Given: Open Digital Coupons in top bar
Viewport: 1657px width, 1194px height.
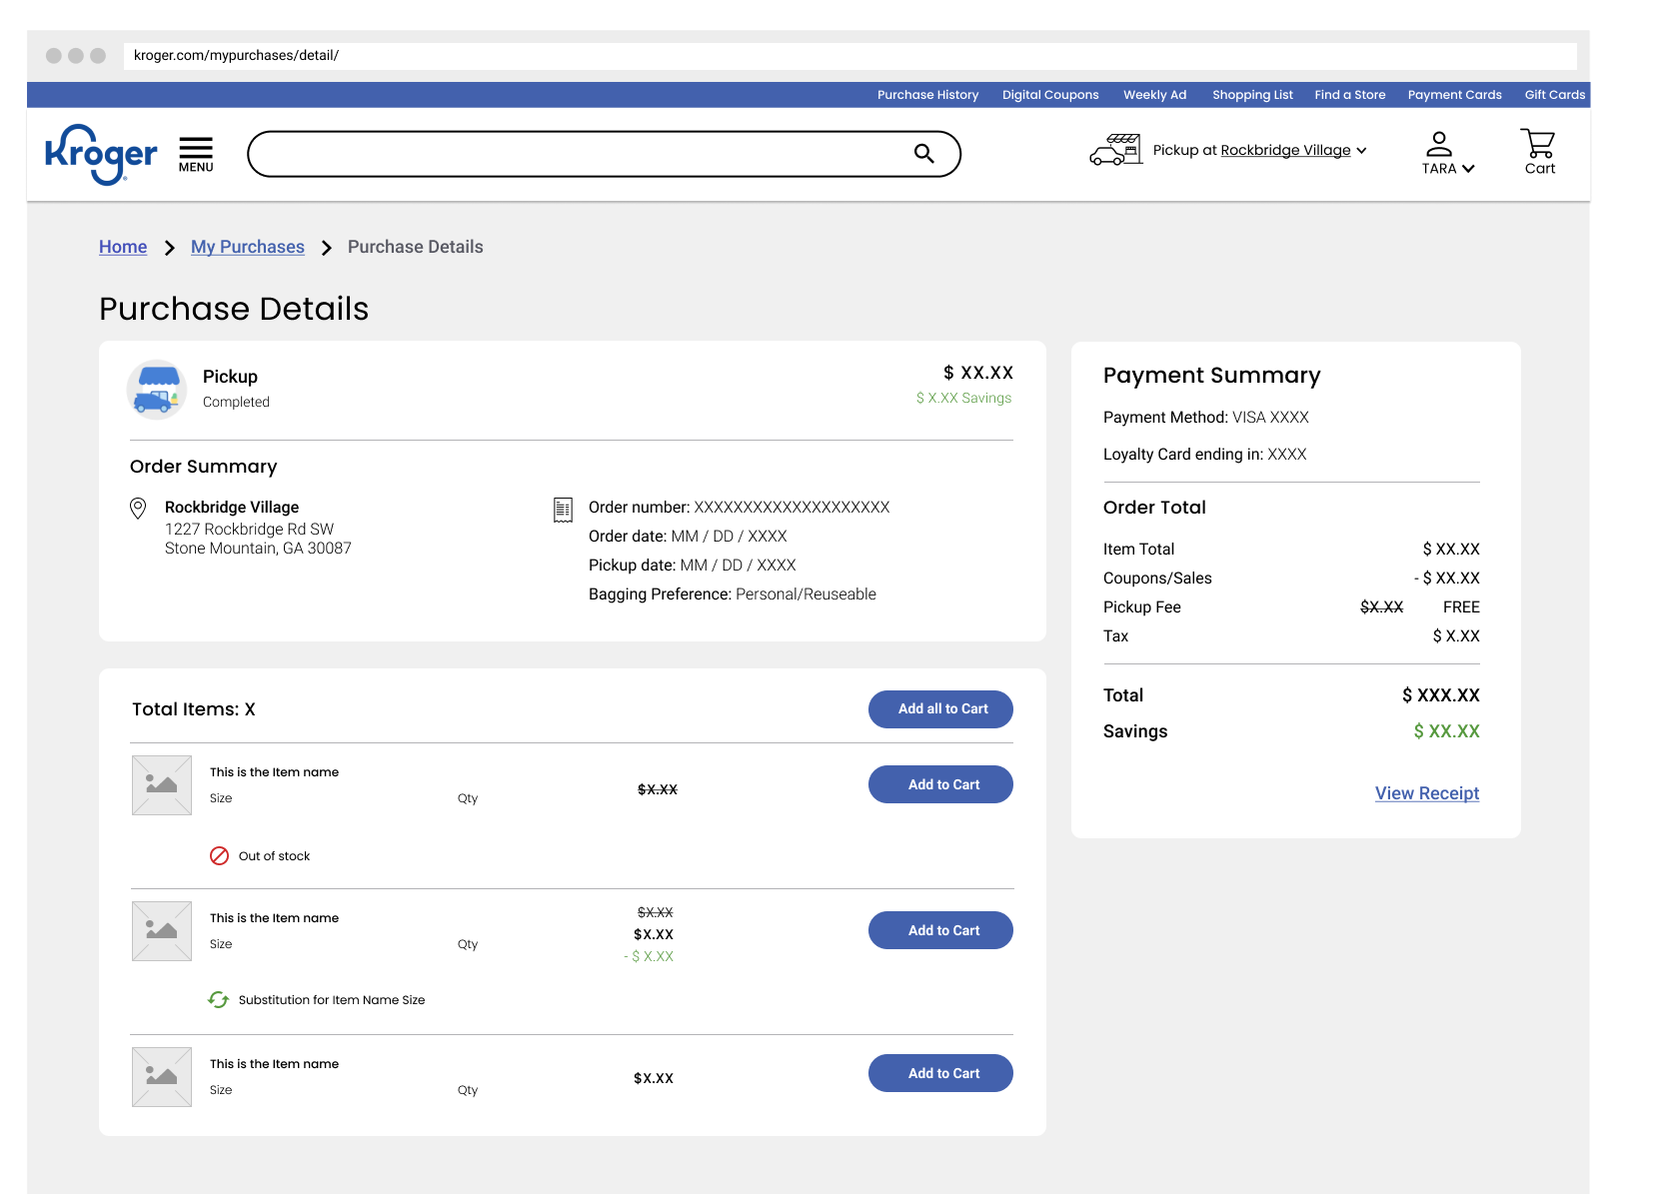Looking at the screenshot, I should pos(1050,95).
